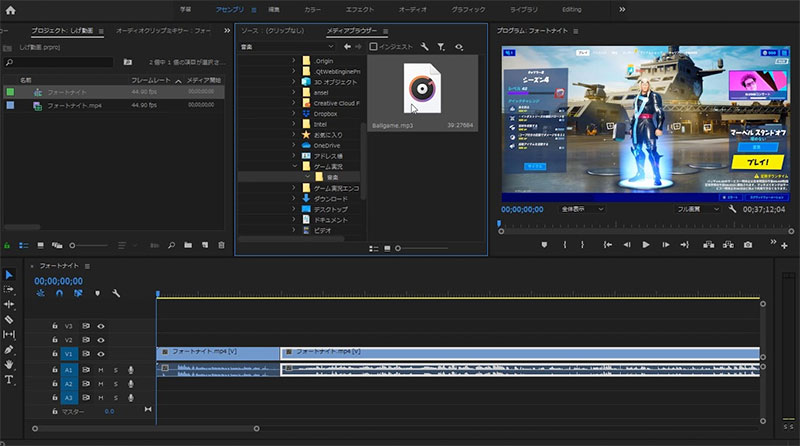Open the オーディオ workspace tab
This screenshot has height=446, width=800.
(x=412, y=9)
